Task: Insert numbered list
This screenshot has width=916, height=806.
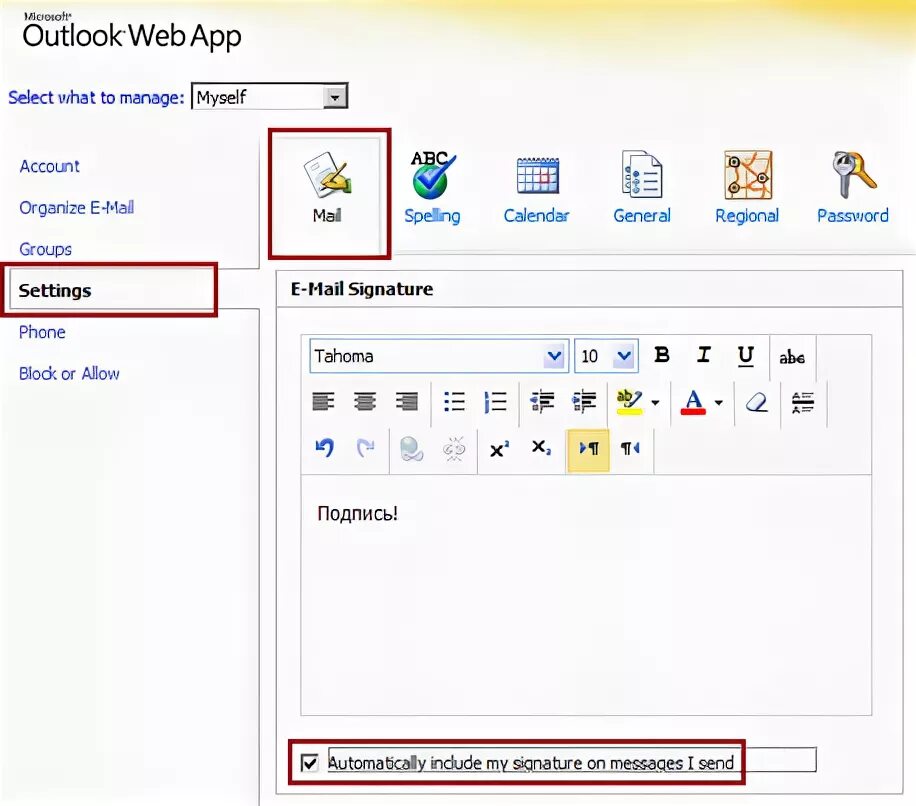Action: pyautogui.click(x=495, y=402)
